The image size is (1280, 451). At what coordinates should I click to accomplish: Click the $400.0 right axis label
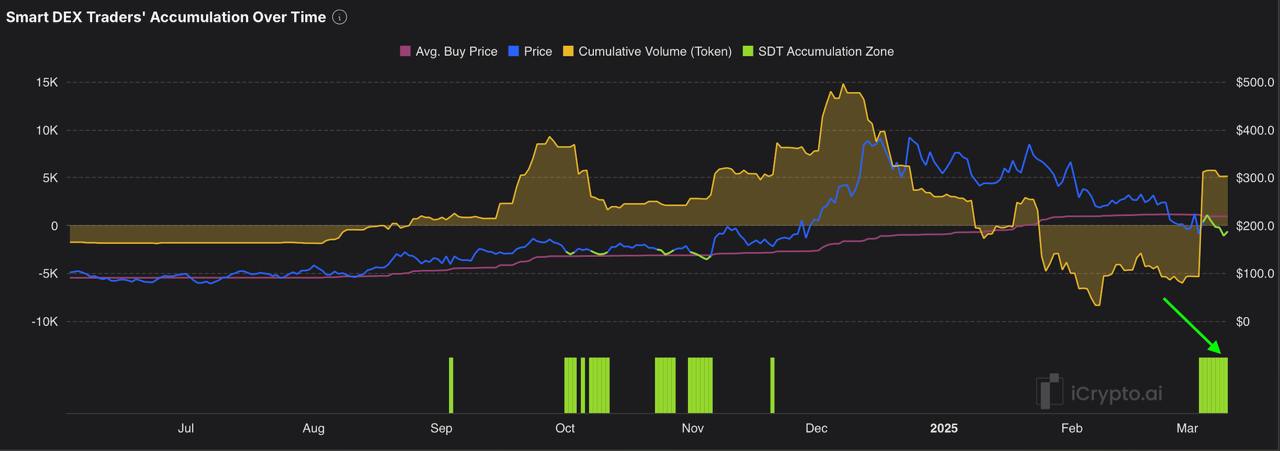(1254, 130)
